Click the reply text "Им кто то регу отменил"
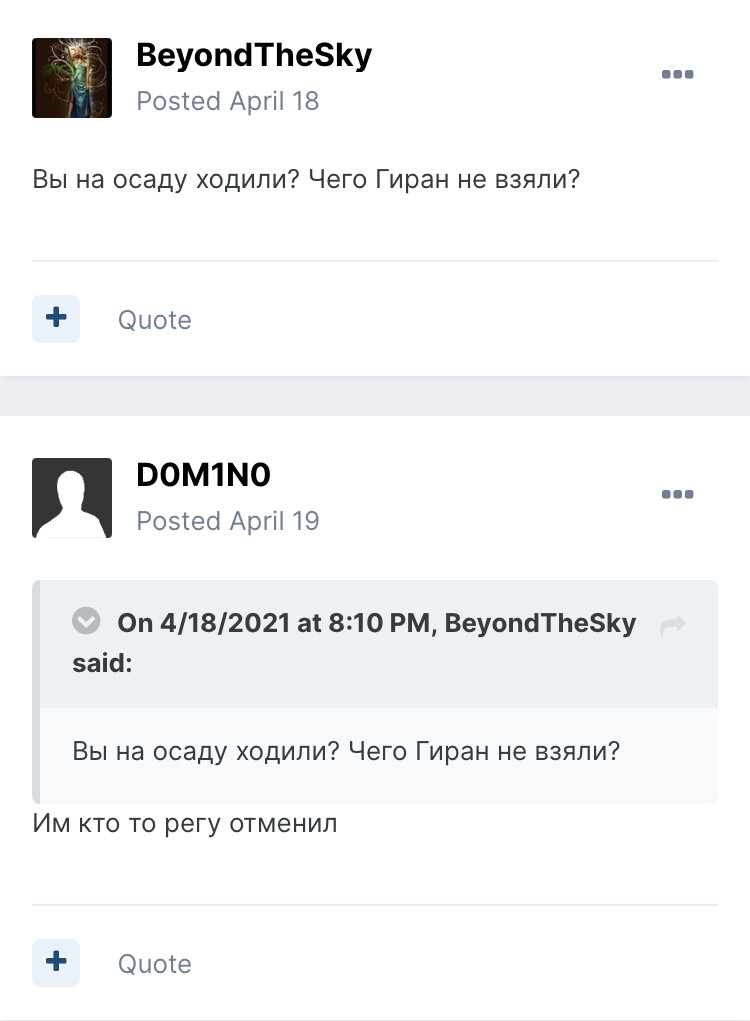Screen dimensions: 750x1021 point(185,824)
